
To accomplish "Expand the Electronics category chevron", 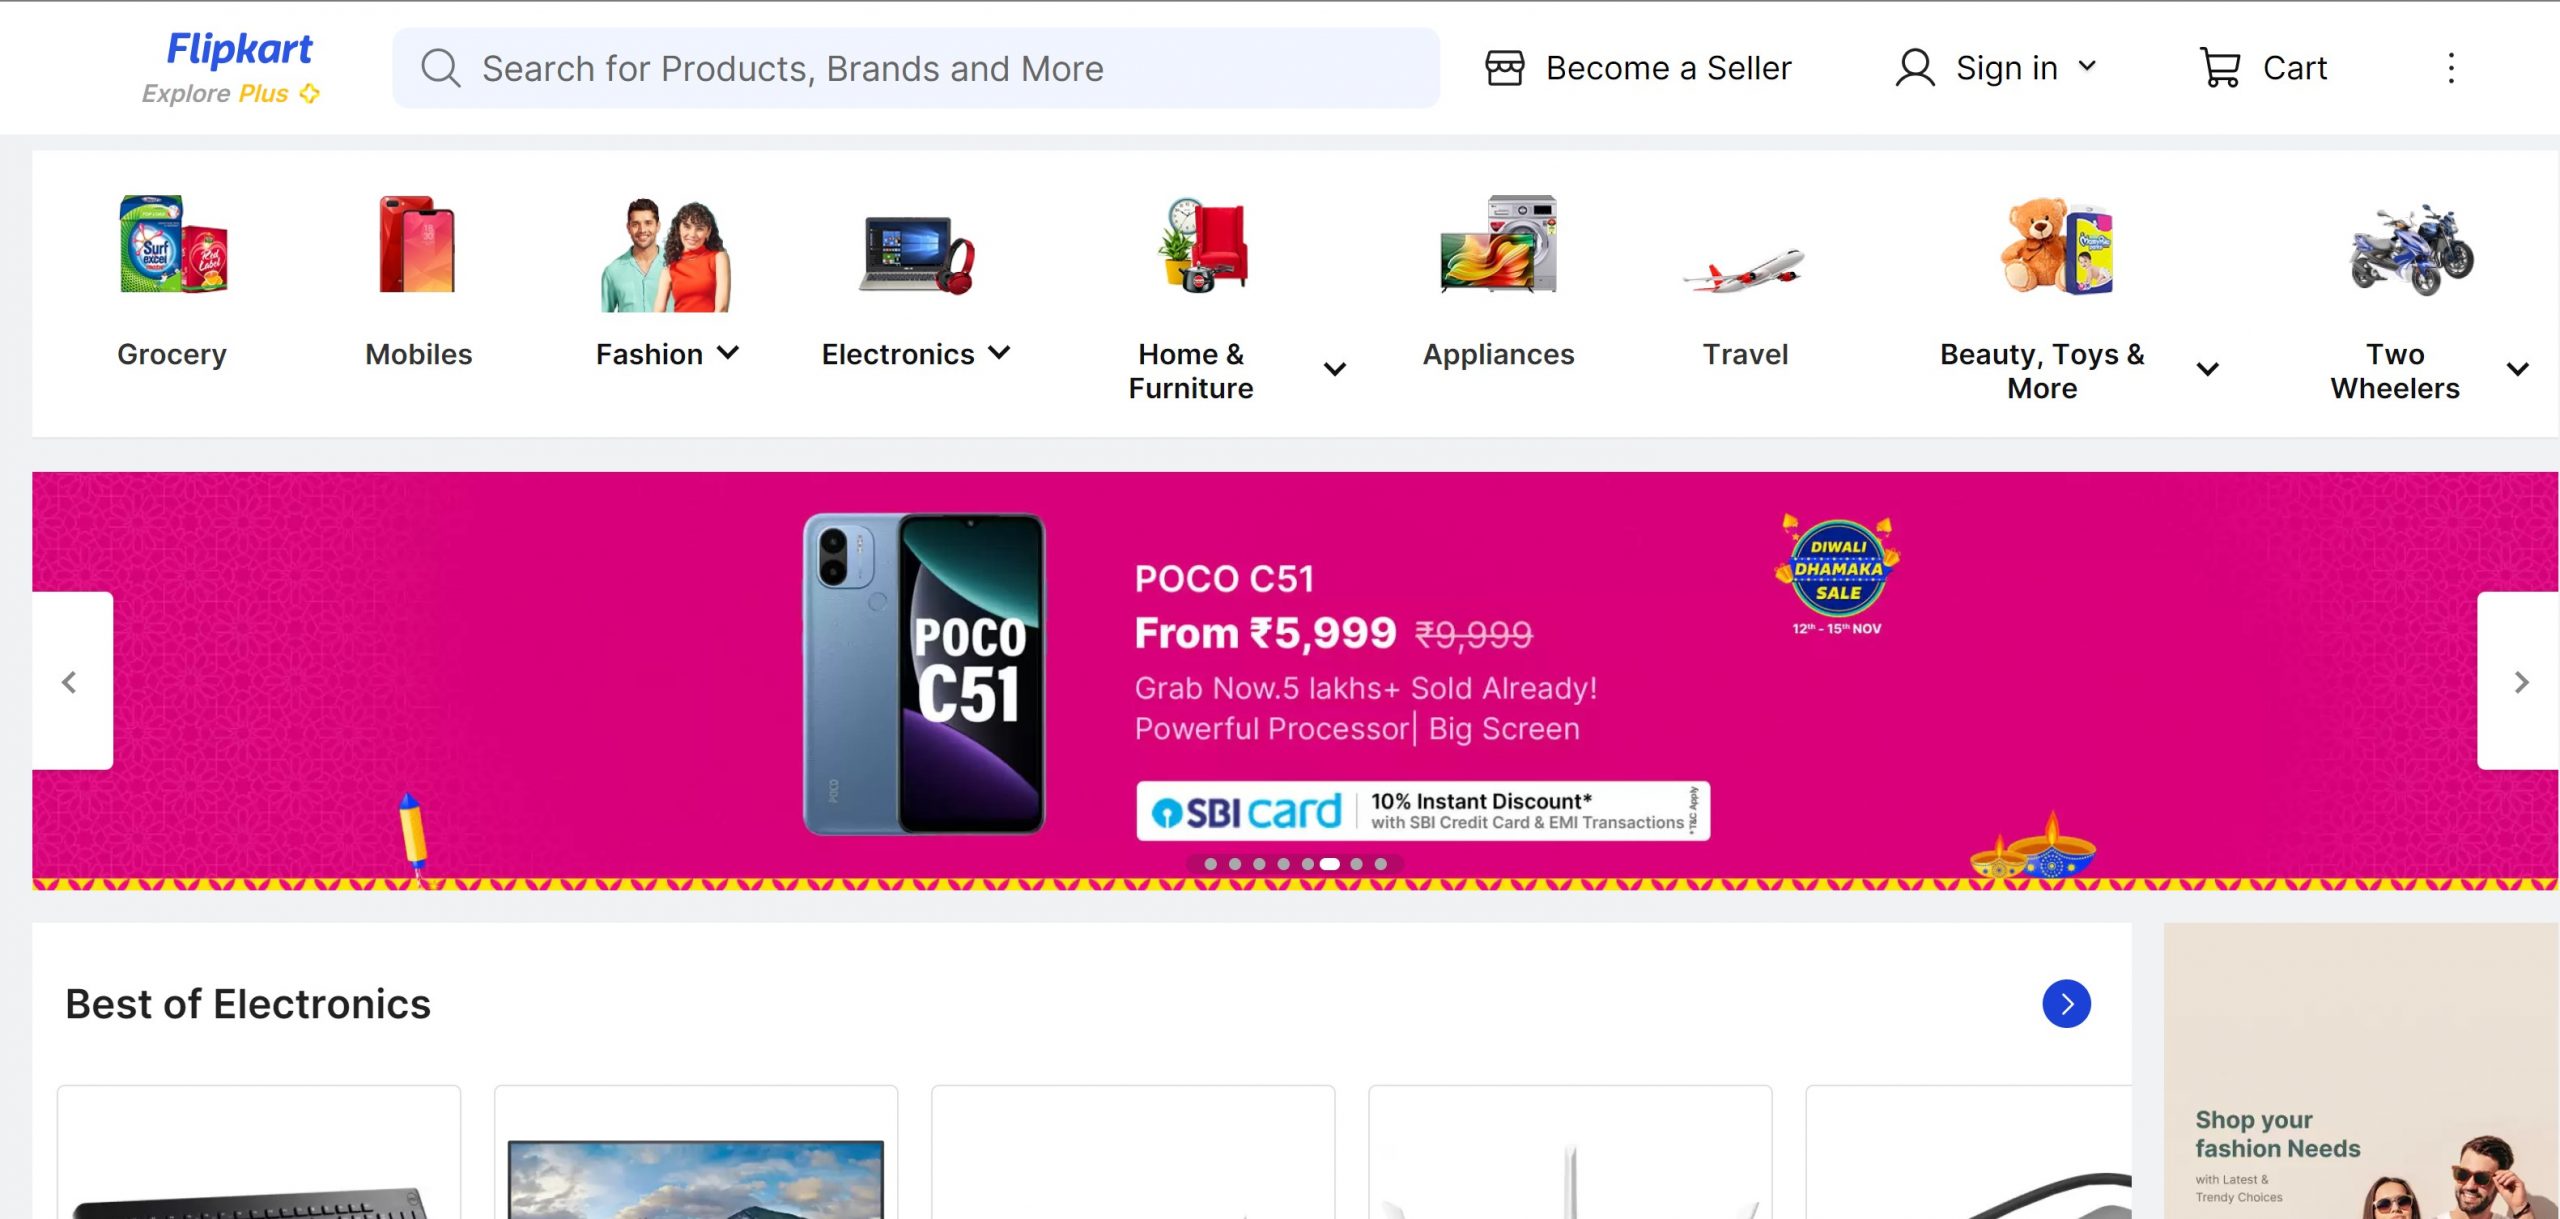I will point(999,353).
